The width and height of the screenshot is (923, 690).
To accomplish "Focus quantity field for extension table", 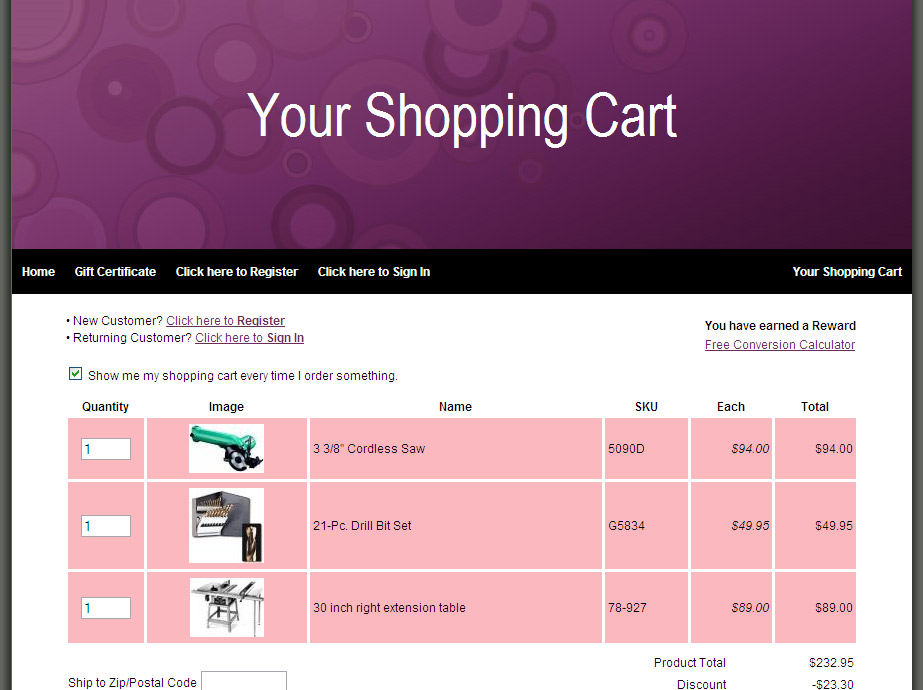I will (x=106, y=608).
